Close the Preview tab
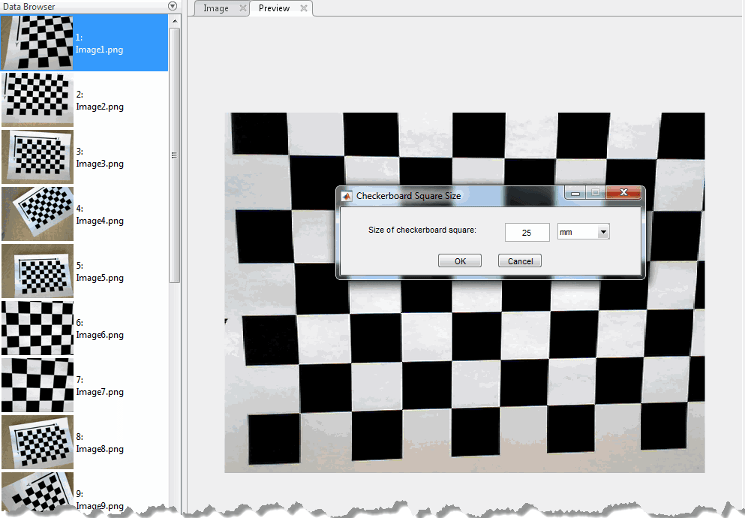The width and height of the screenshot is (745, 518). 304,8
